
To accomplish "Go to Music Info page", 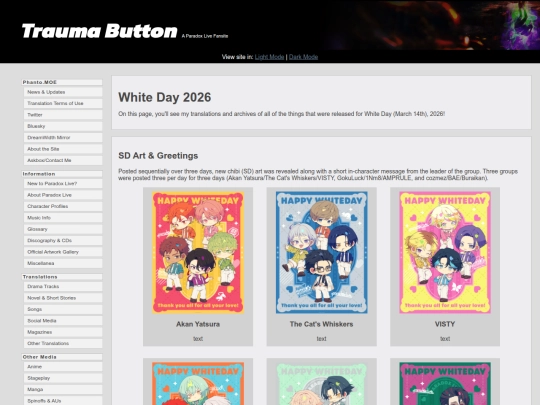I will (63, 218).
